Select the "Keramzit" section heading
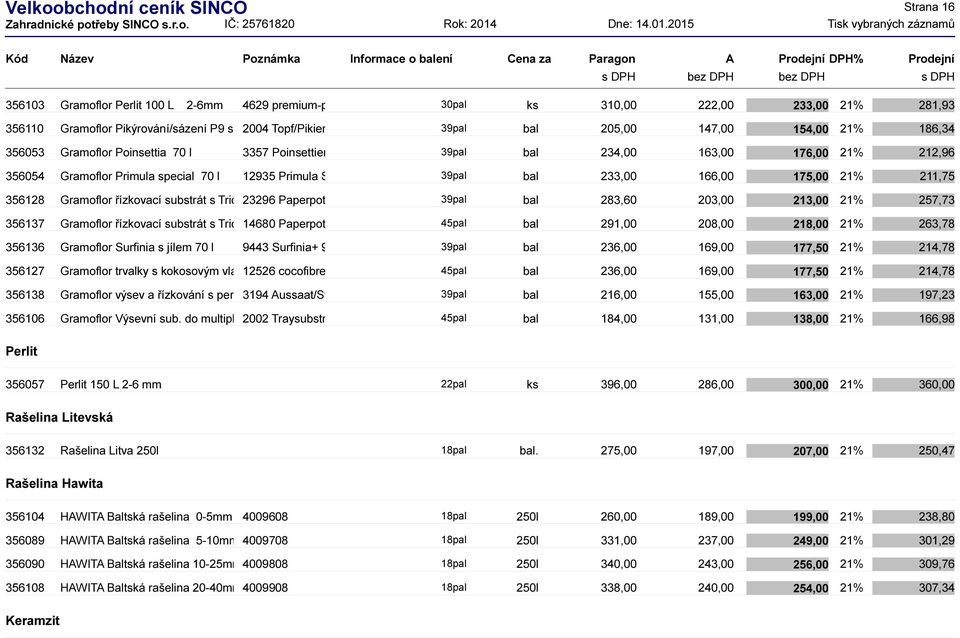 [x=31, y=621]
